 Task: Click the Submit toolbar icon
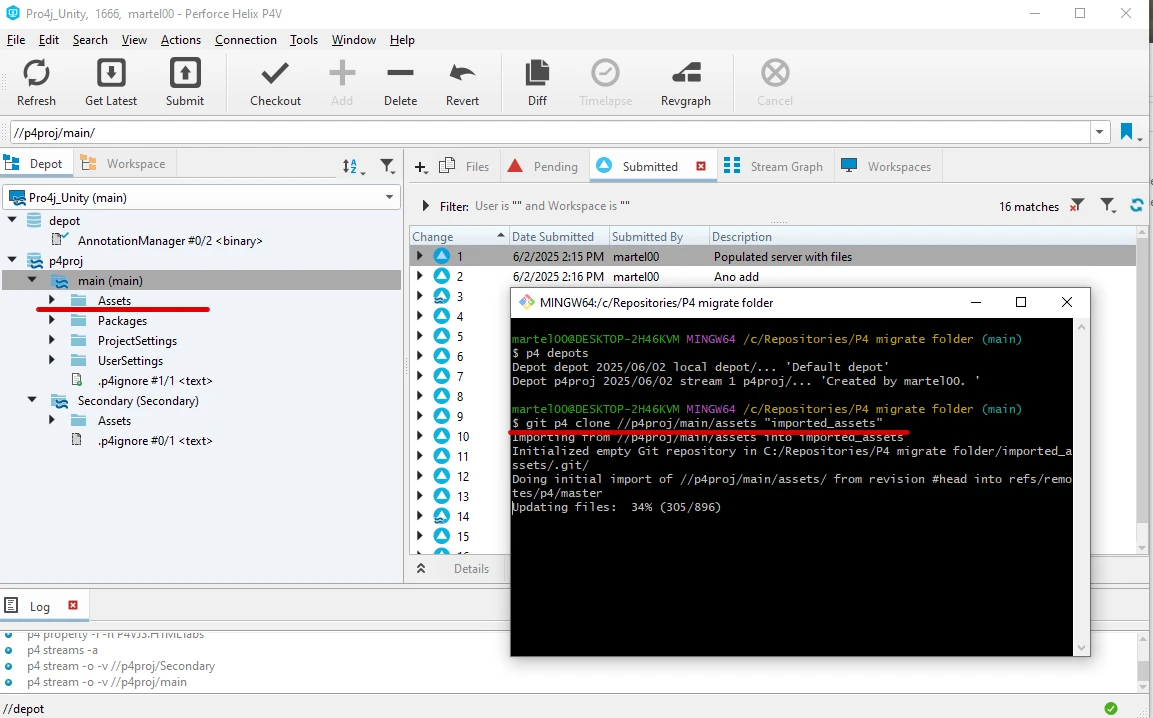pyautogui.click(x=185, y=74)
